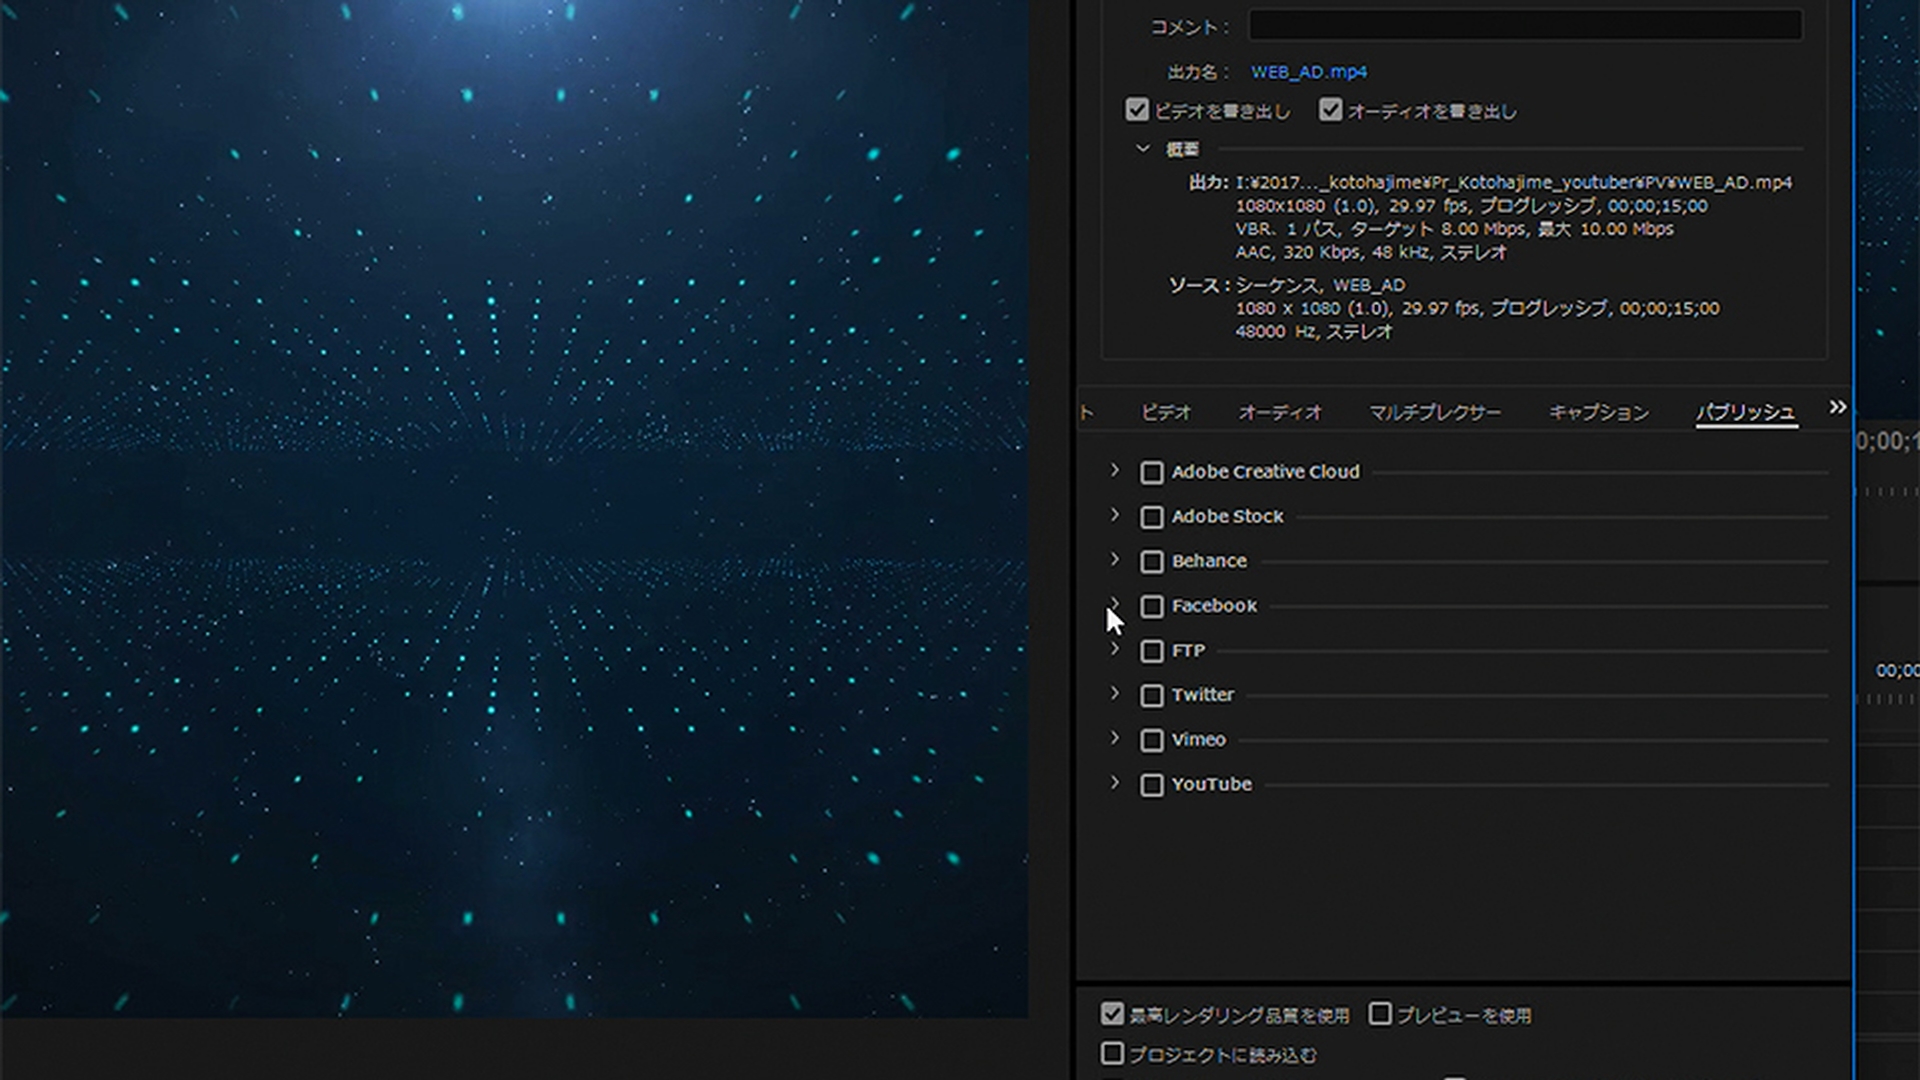This screenshot has width=1920, height=1080.
Task: Expand the Behance publish settings
Action: pyautogui.click(x=1115, y=560)
